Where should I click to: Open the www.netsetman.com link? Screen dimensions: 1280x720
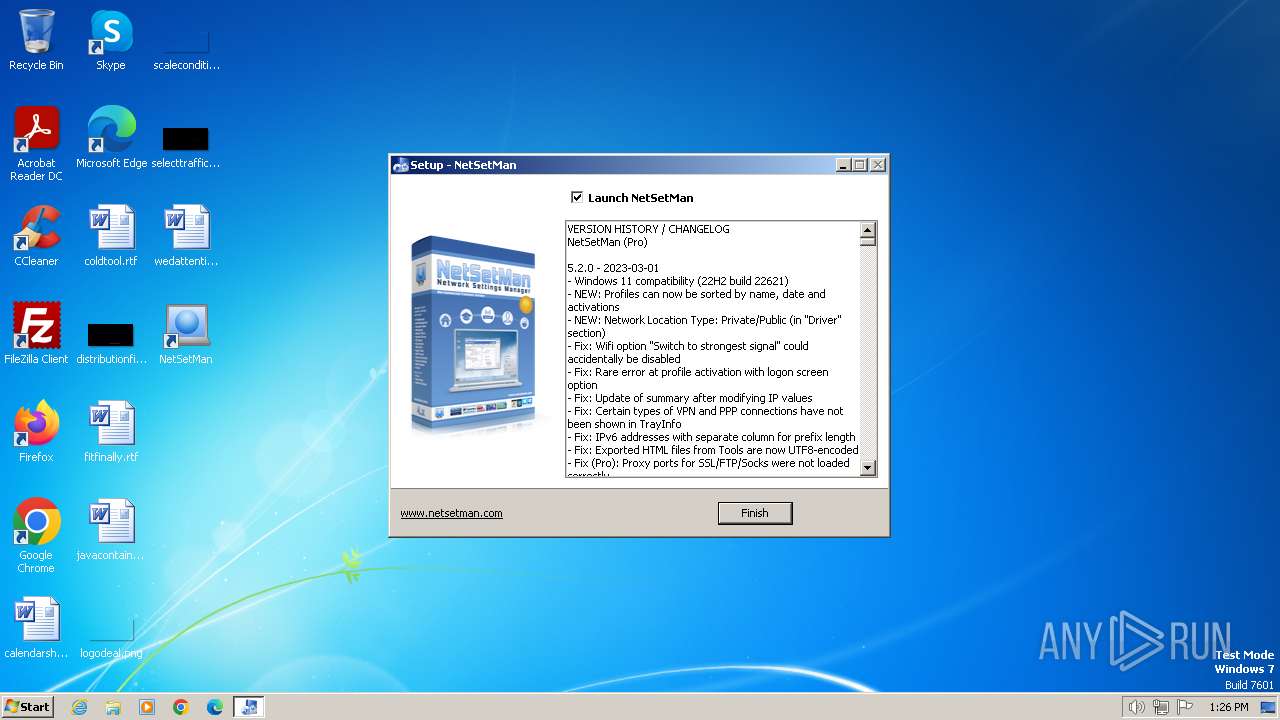pos(451,513)
